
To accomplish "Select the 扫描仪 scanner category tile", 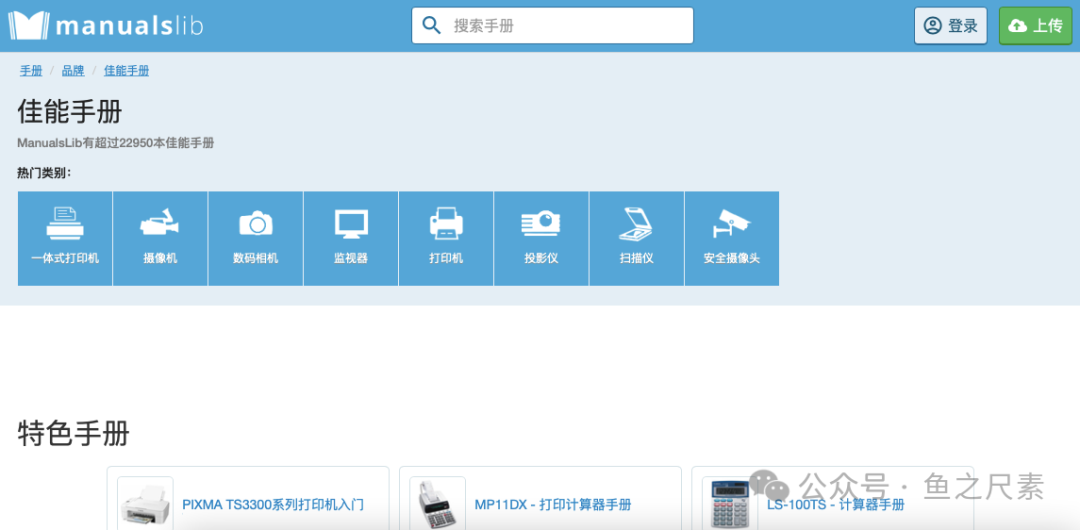I will tap(636, 238).
